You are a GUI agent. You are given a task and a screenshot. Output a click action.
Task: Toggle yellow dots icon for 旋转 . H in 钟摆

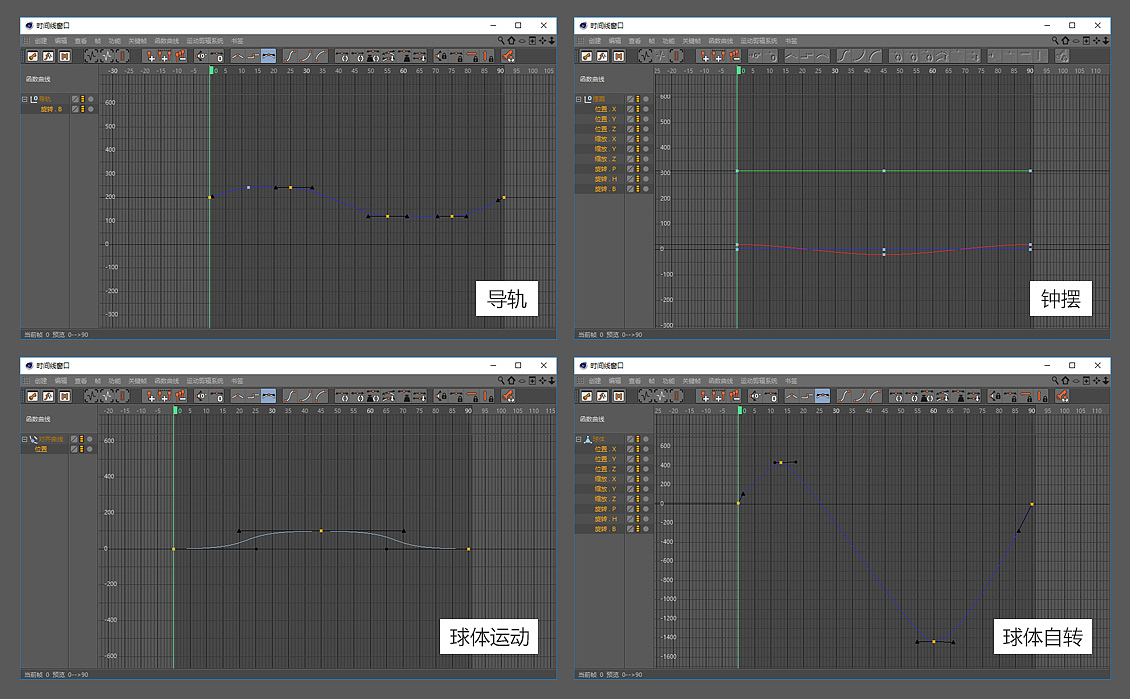[638, 179]
